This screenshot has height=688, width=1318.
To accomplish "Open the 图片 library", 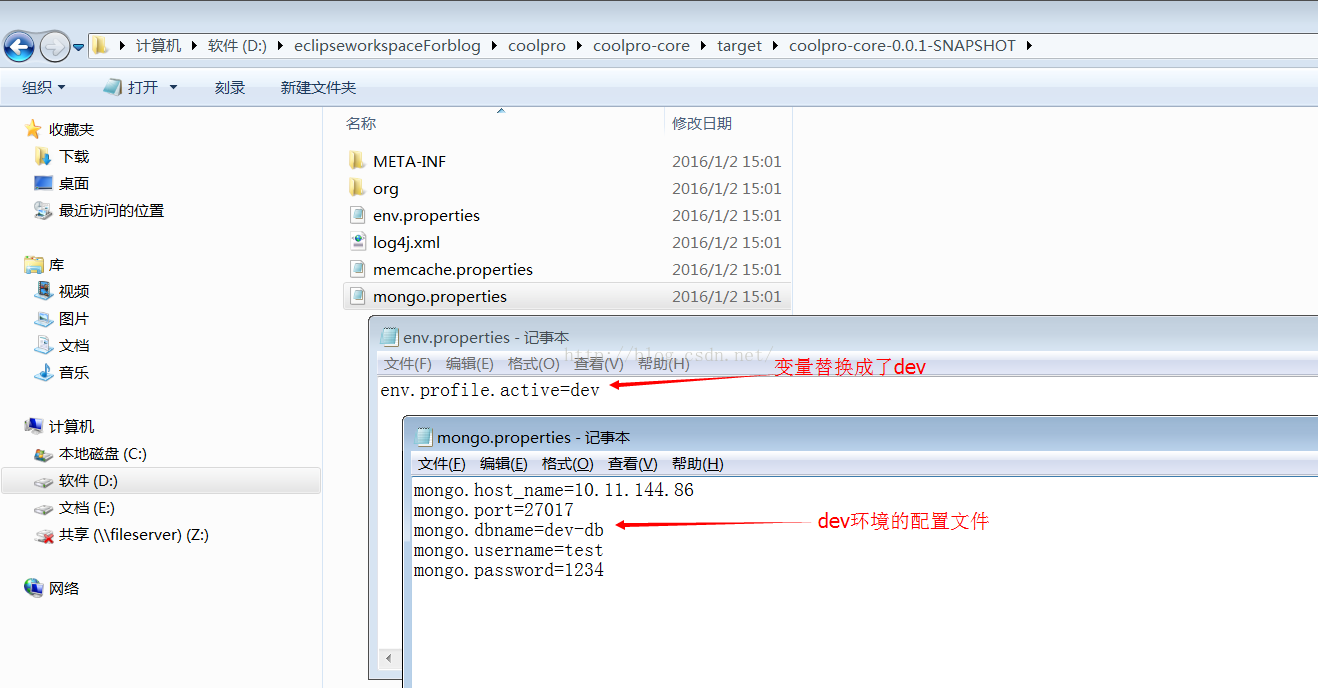I will (x=74, y=318).
